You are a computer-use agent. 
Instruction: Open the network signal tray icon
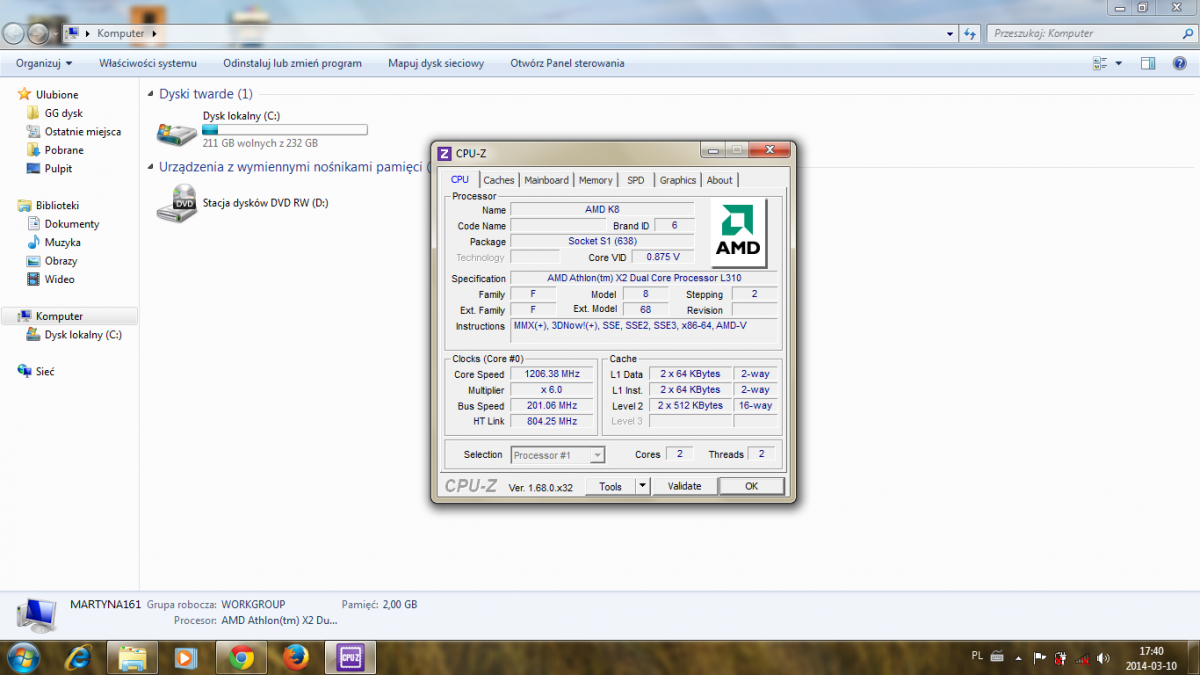pos(1082,657)
